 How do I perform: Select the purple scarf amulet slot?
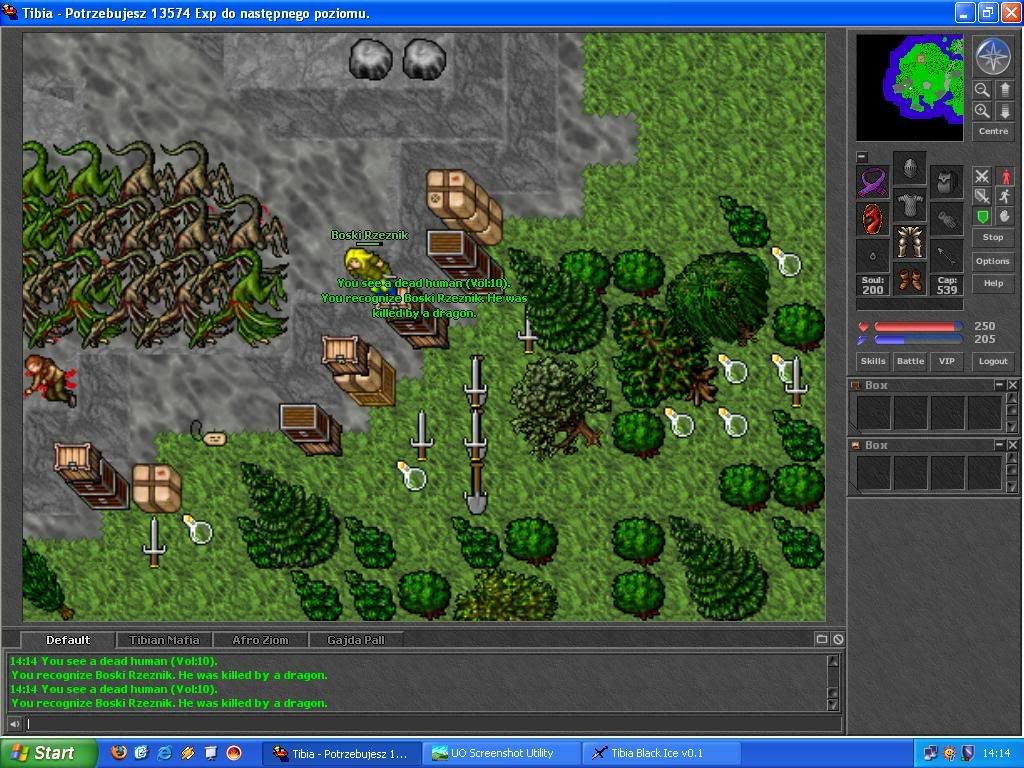[x=873, y=182]
